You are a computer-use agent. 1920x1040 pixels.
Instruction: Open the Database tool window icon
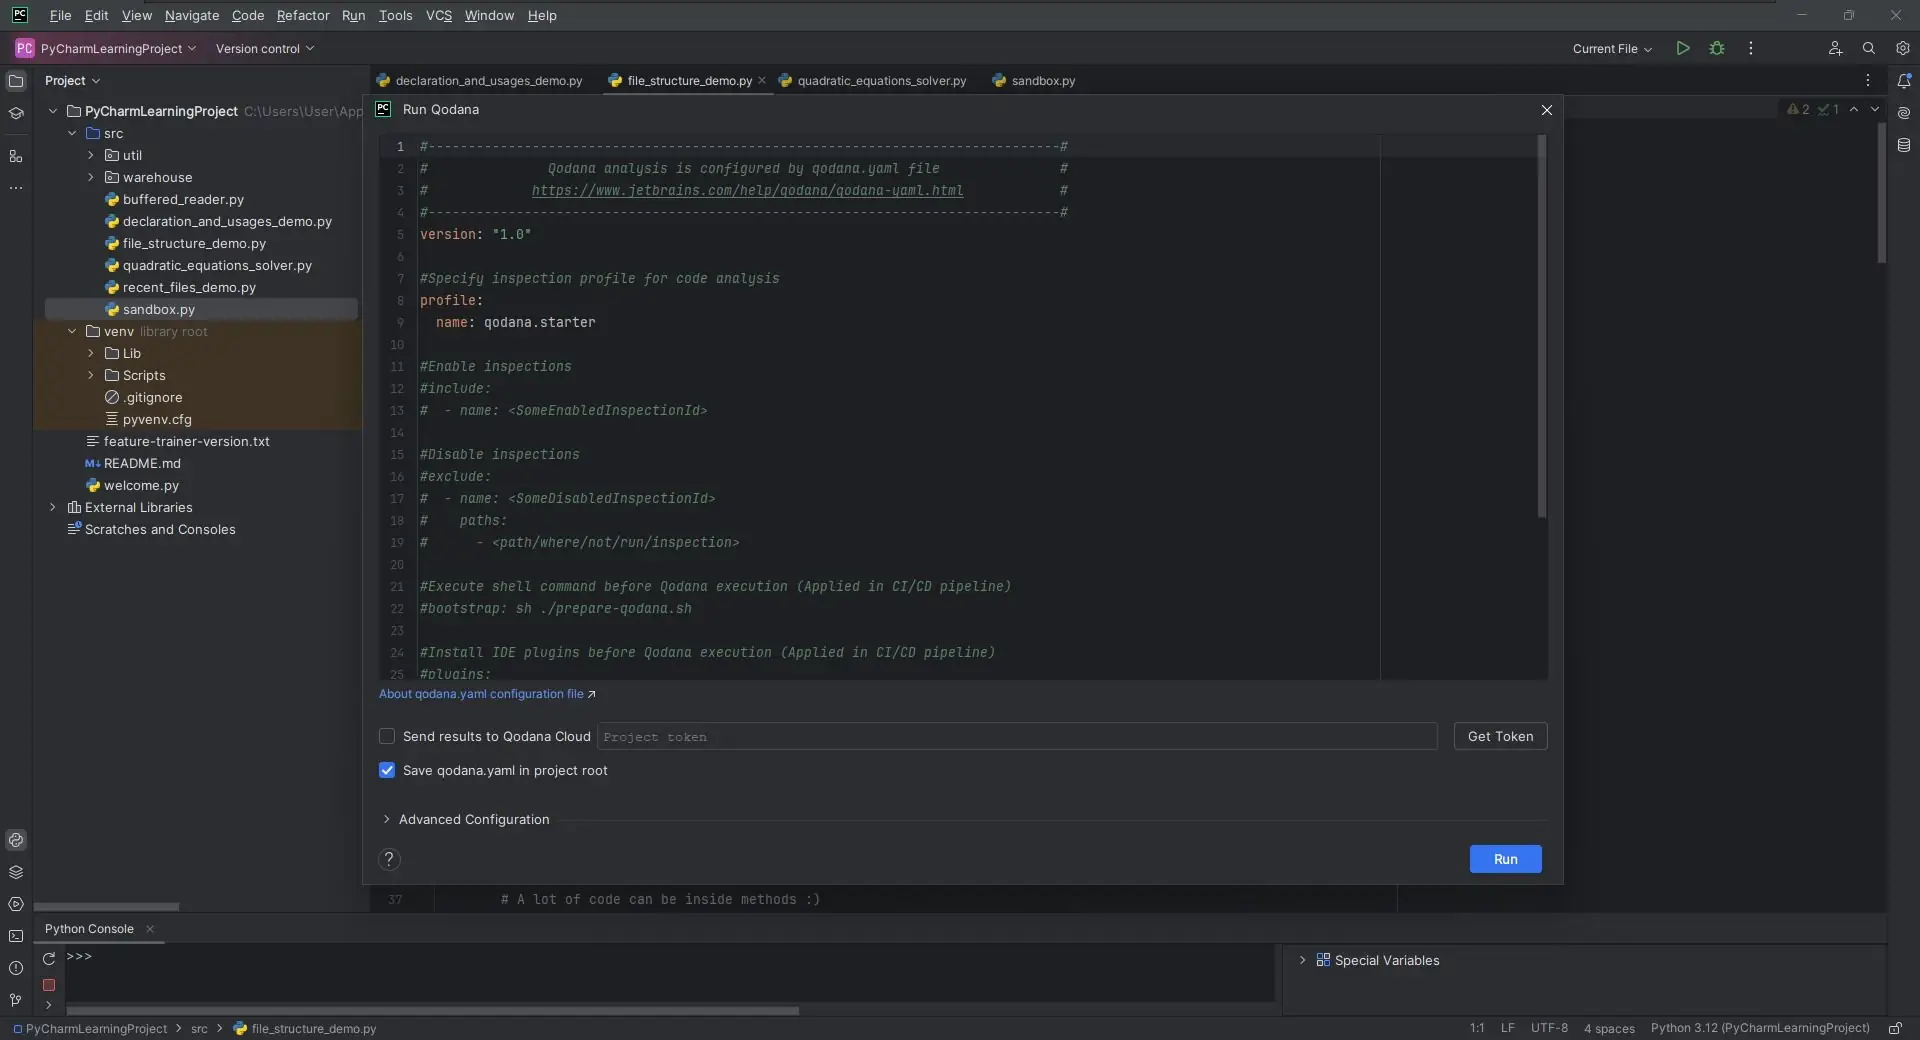pos(1903,145)
